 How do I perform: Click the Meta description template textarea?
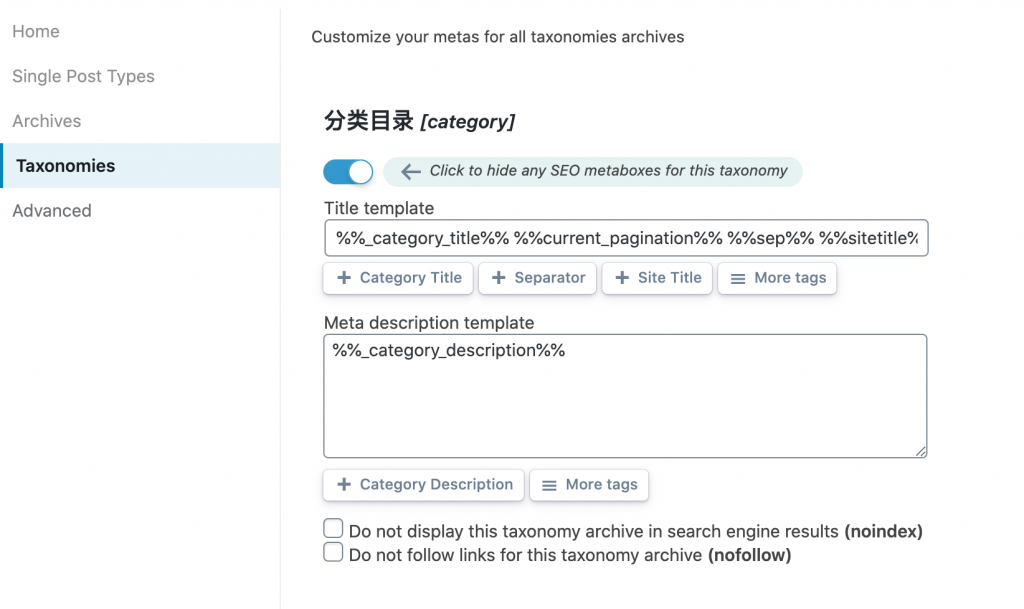click(625, 396)
